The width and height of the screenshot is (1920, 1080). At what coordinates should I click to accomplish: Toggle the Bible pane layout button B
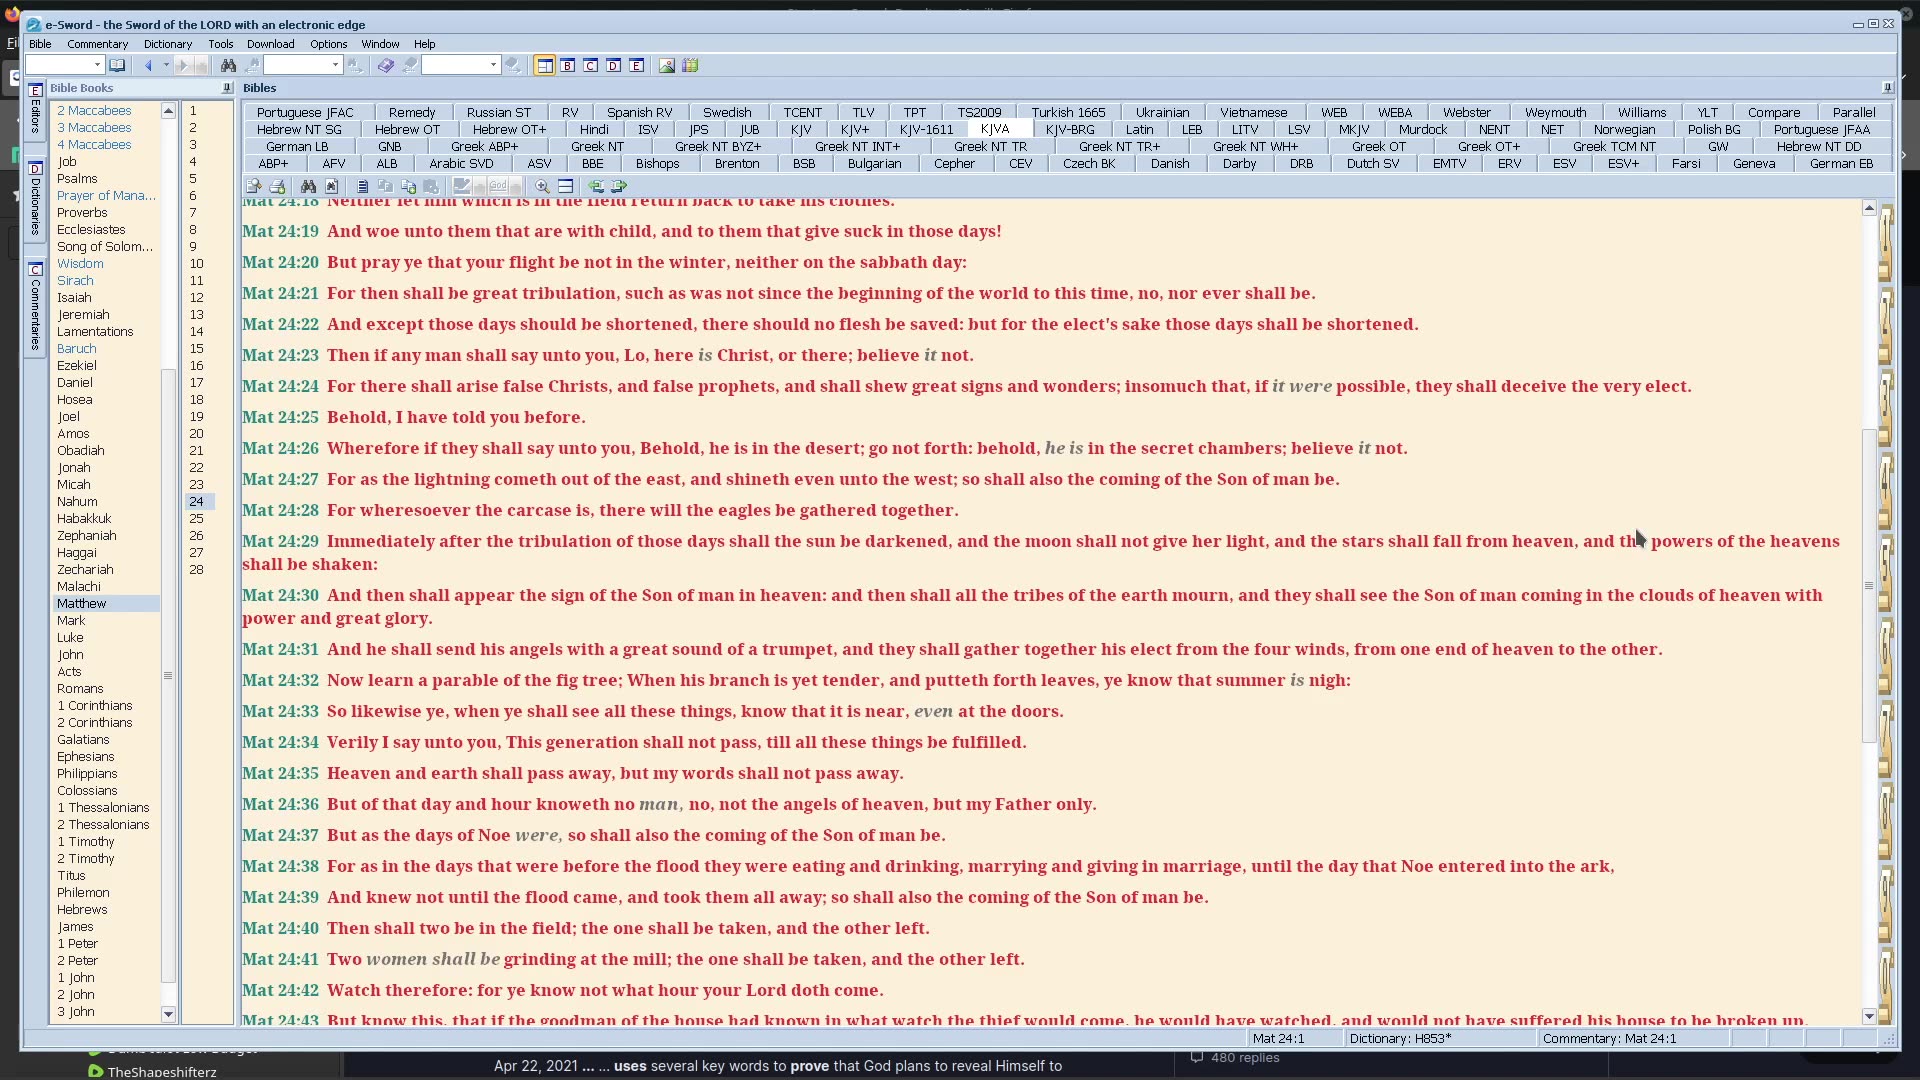tap(568, 66)
